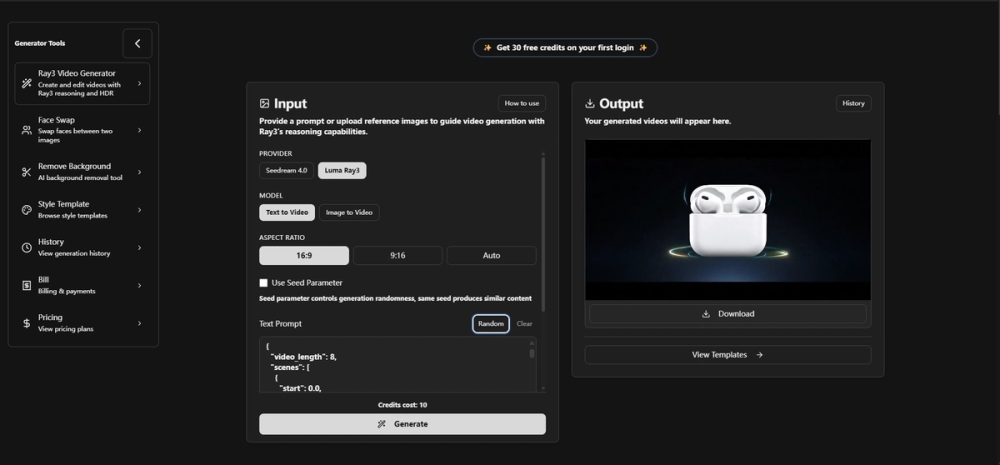Open Bill billing & payments

(82, 285)
